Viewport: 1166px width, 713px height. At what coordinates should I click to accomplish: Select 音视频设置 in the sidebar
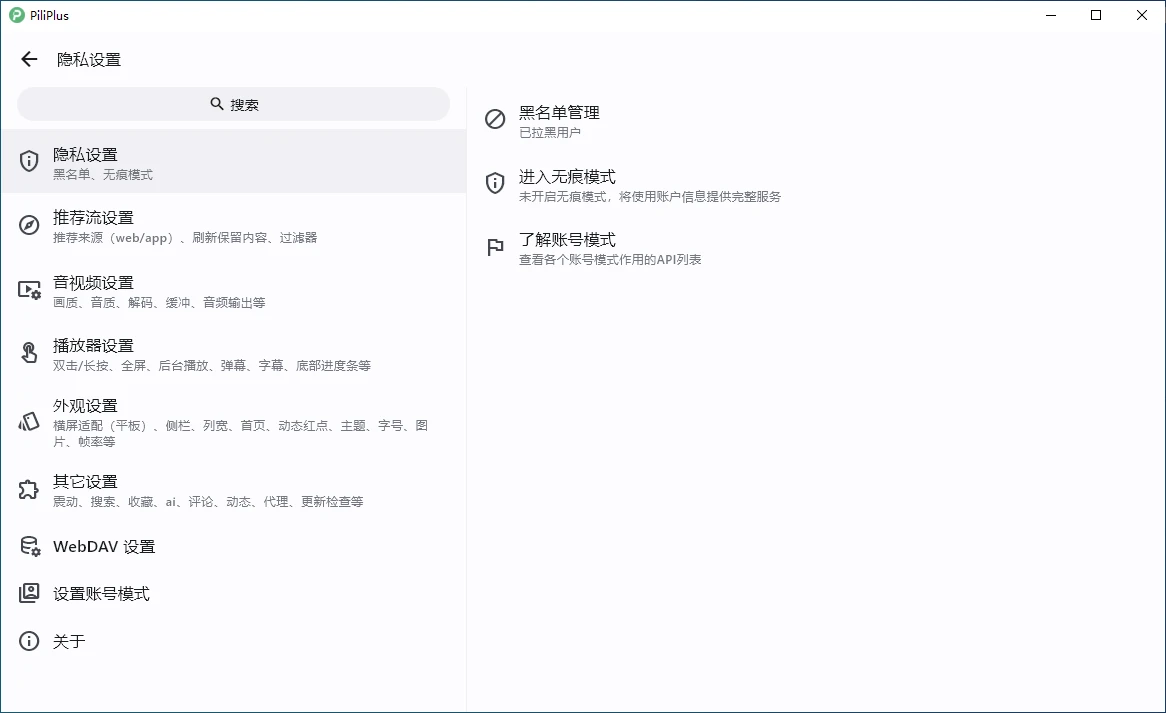pos(150,291)
